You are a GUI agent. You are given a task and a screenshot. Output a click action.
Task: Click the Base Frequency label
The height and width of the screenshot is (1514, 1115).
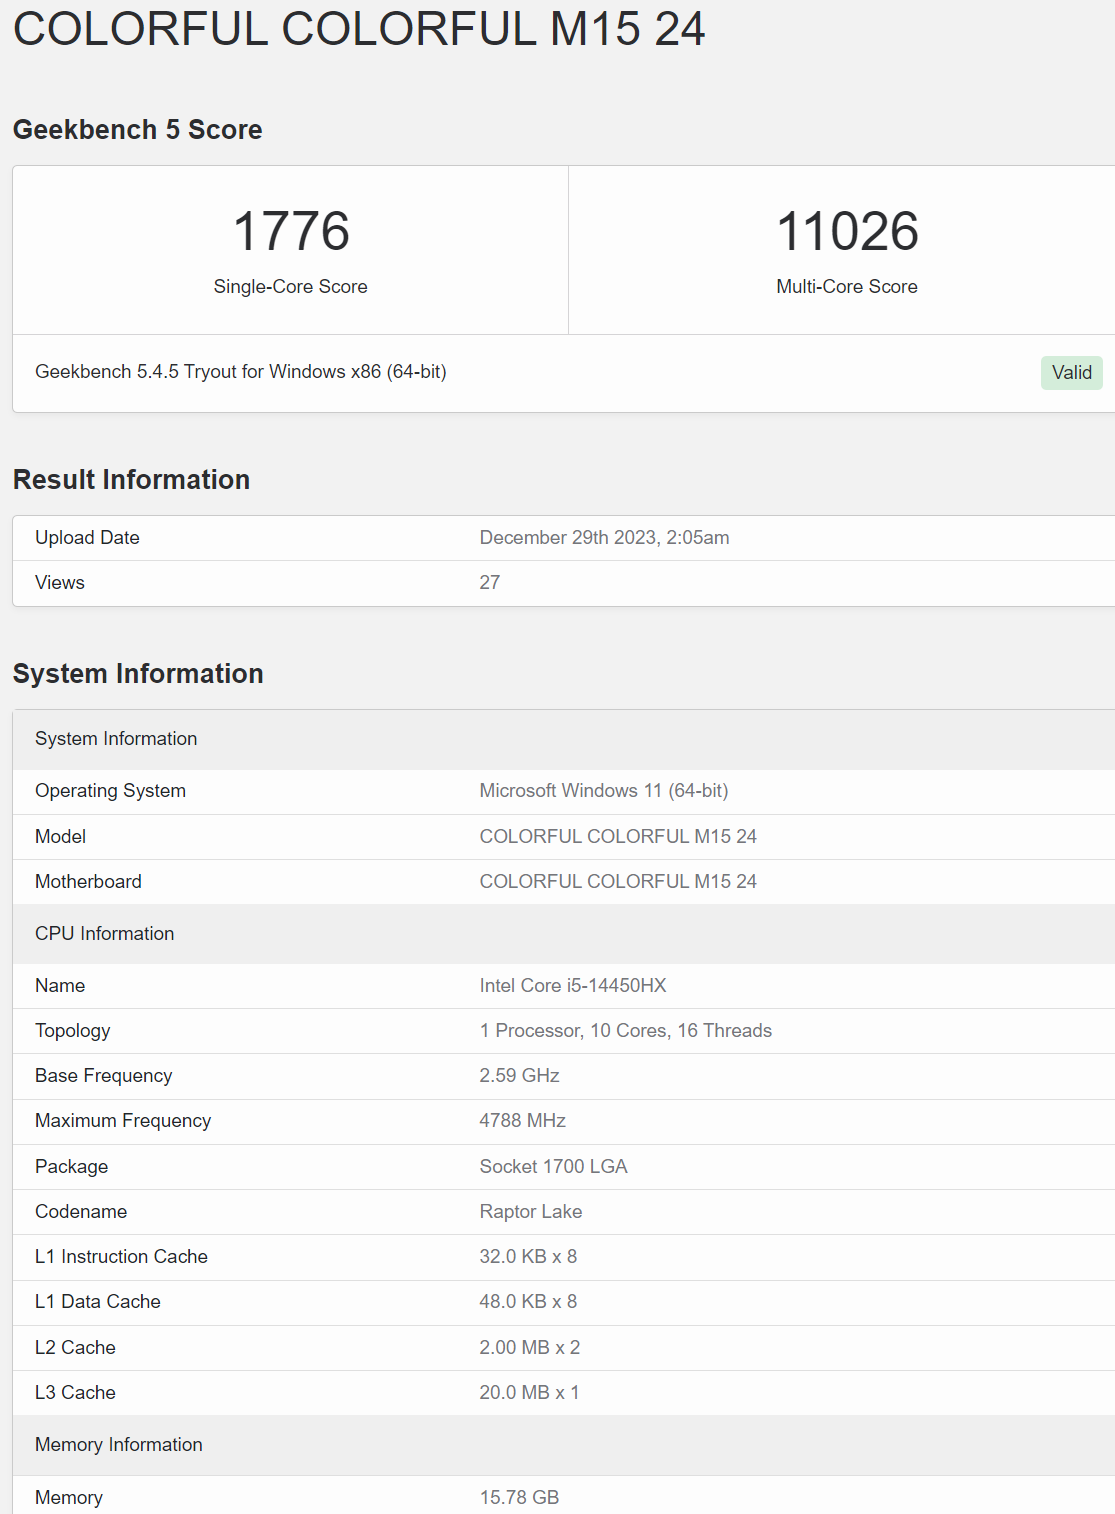[104, 1076]
